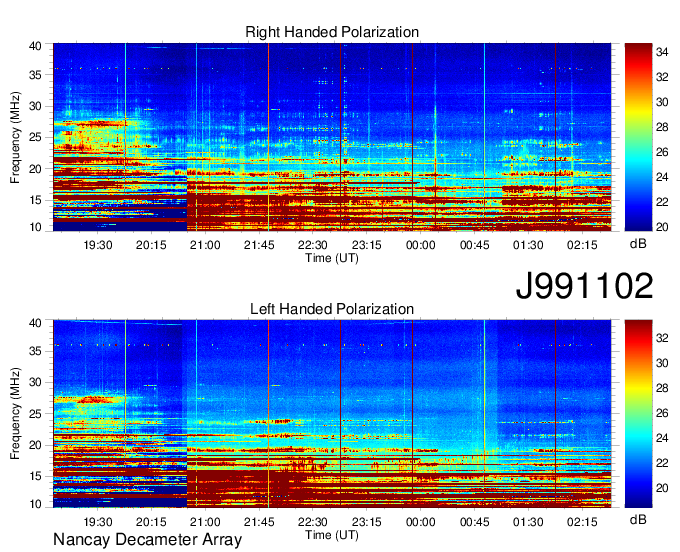Viewport: 680px width, 552px height.
Task: Click the 35 MHz tick on Right Handed plot
Action: [x=35, y=75]
